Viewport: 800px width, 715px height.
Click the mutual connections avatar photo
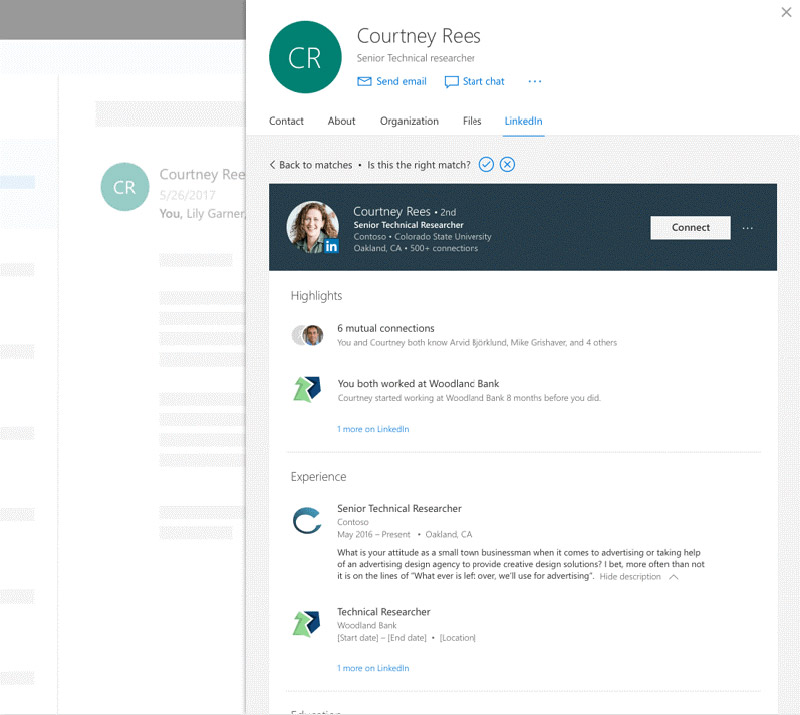coord(312,335)
